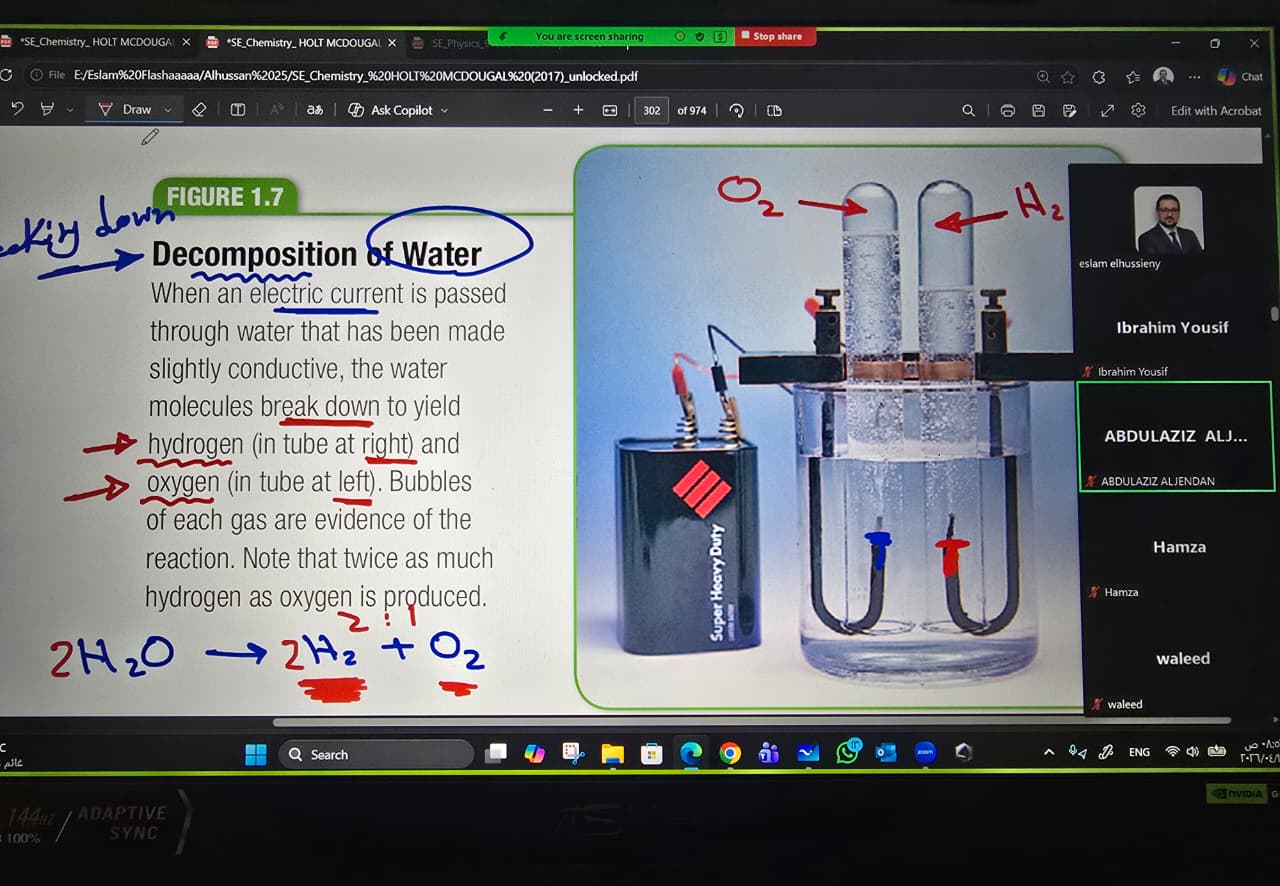Toggle the Draw tool
This screenshot has height=886, width=1280.
pyautogui.click(x=126, y=110)
